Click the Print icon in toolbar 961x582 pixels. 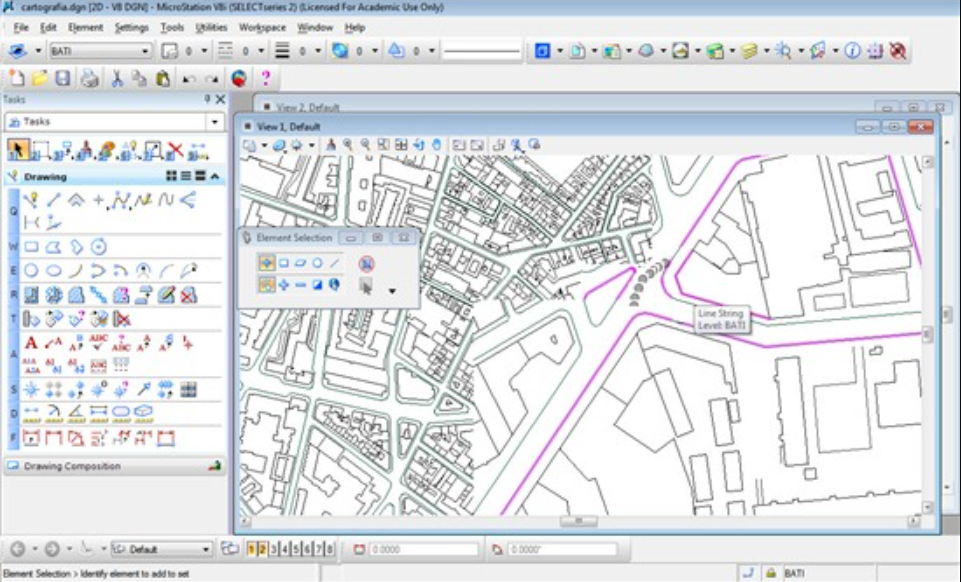90,78
